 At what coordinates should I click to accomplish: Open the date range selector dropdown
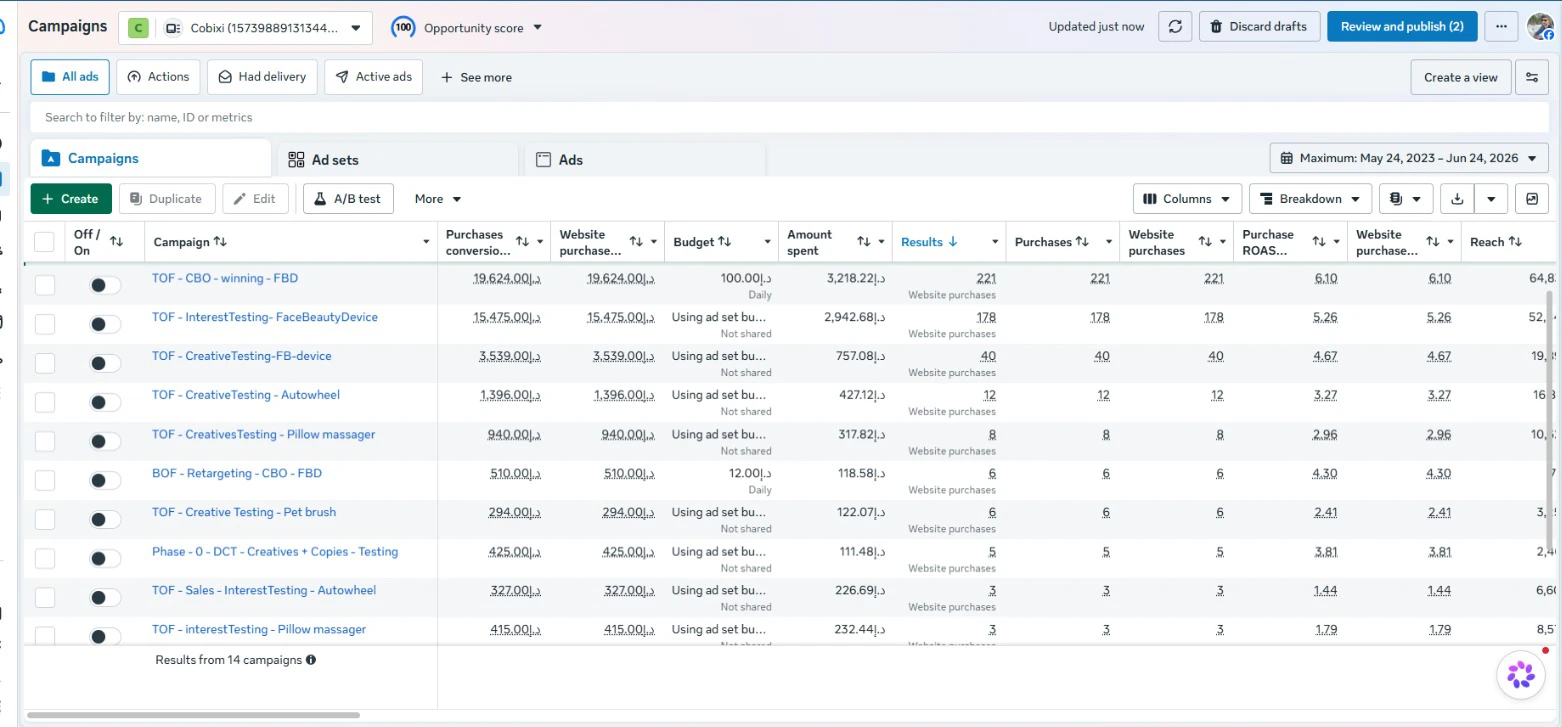tap(1409, 158)
